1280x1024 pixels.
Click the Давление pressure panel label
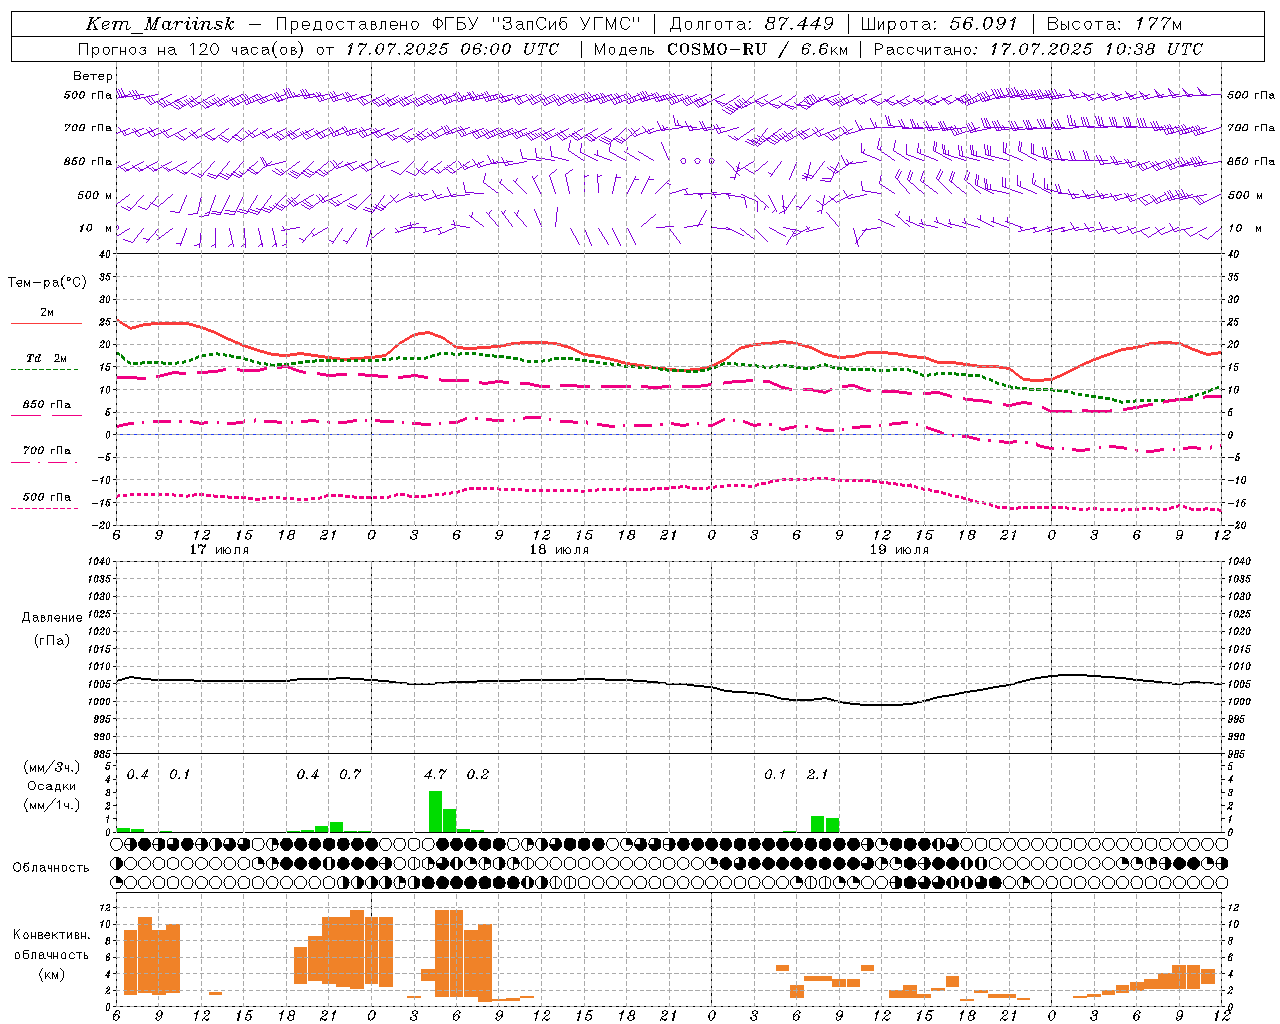click(52, 618)
